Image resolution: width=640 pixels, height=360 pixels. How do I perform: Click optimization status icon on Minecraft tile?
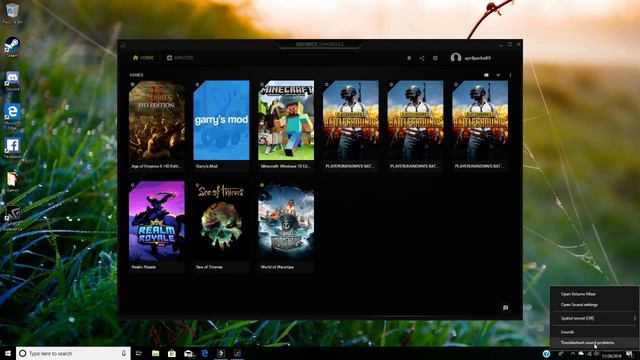click(x=262, y=84)
